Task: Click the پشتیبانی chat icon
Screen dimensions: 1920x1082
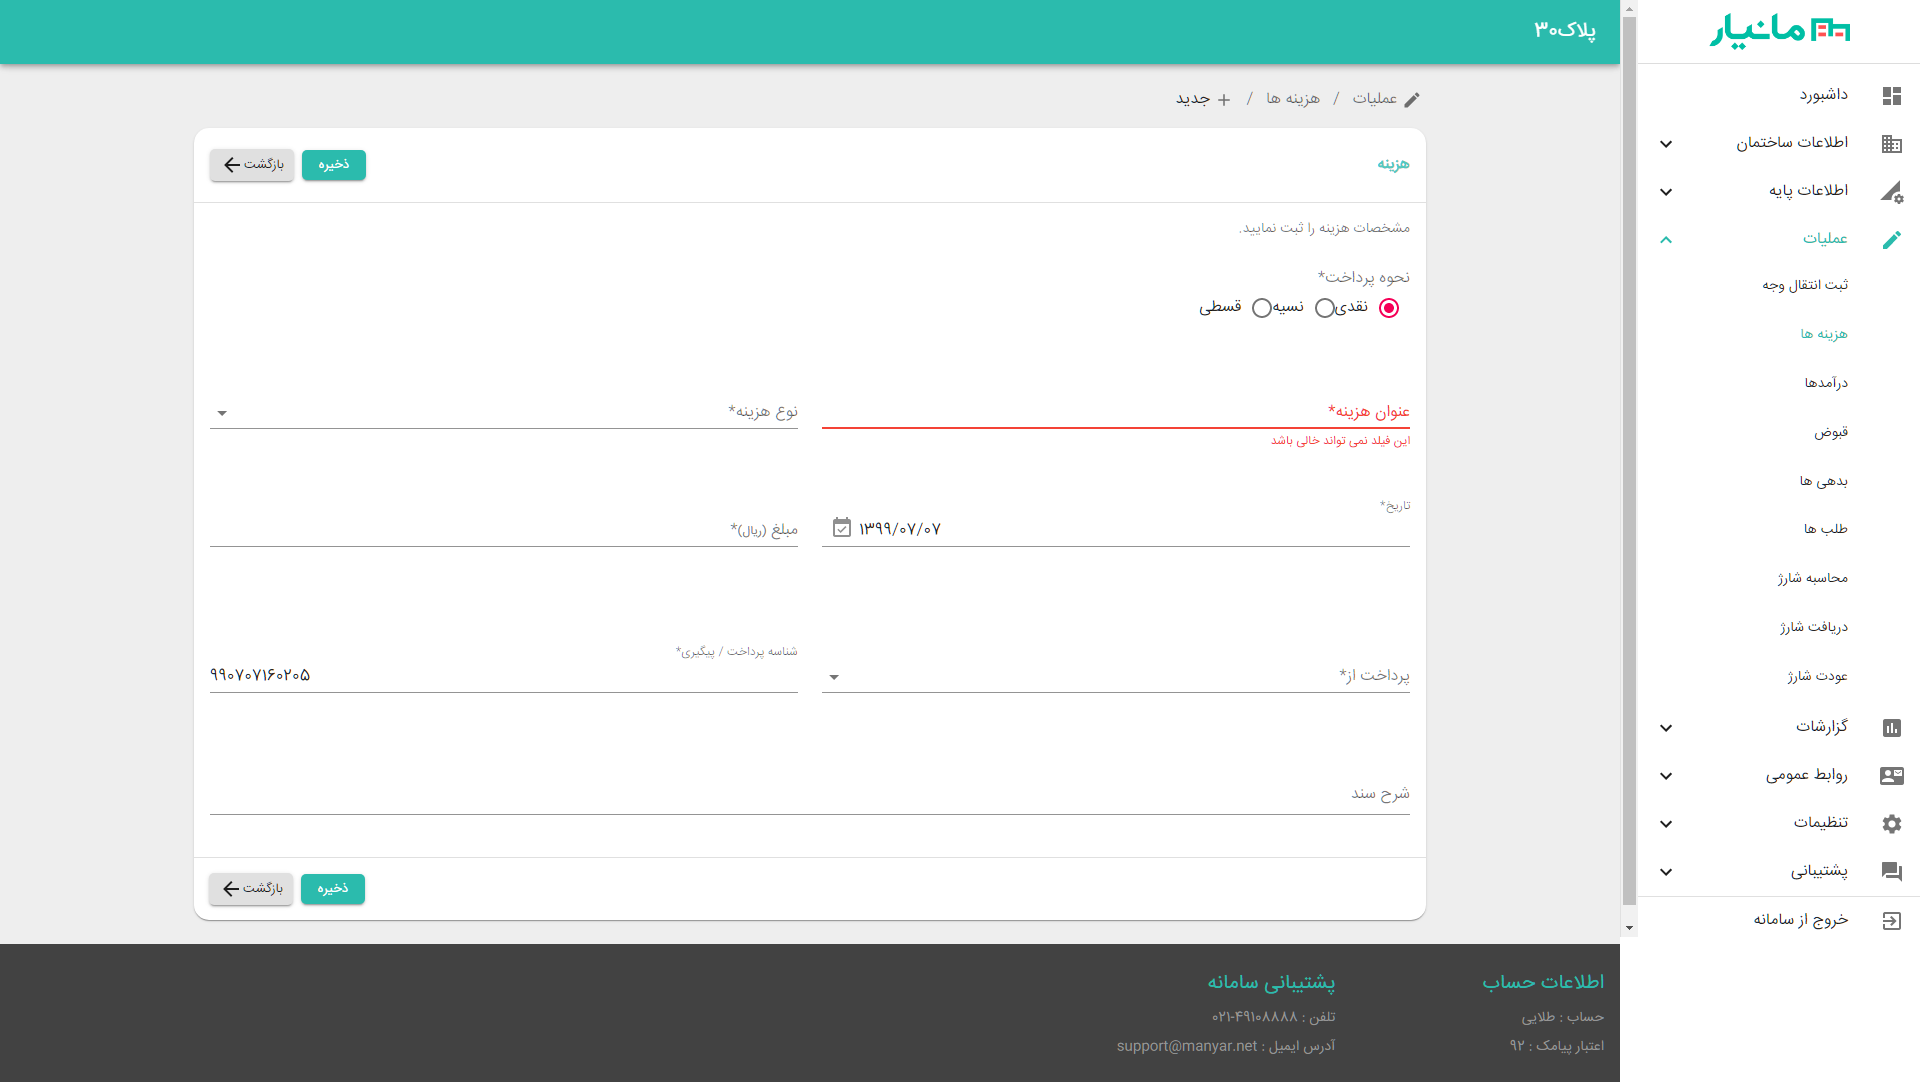Action: pos(1891,872)
